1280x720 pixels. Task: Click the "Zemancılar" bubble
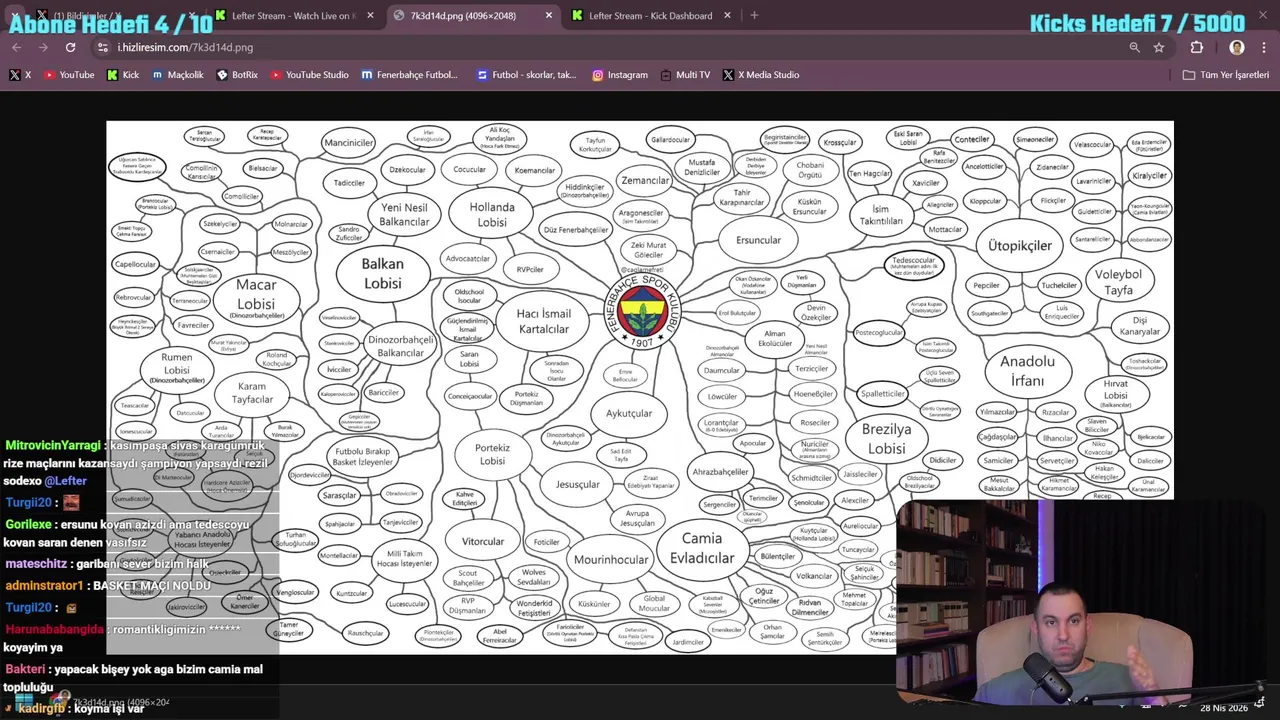click(645, 180)
